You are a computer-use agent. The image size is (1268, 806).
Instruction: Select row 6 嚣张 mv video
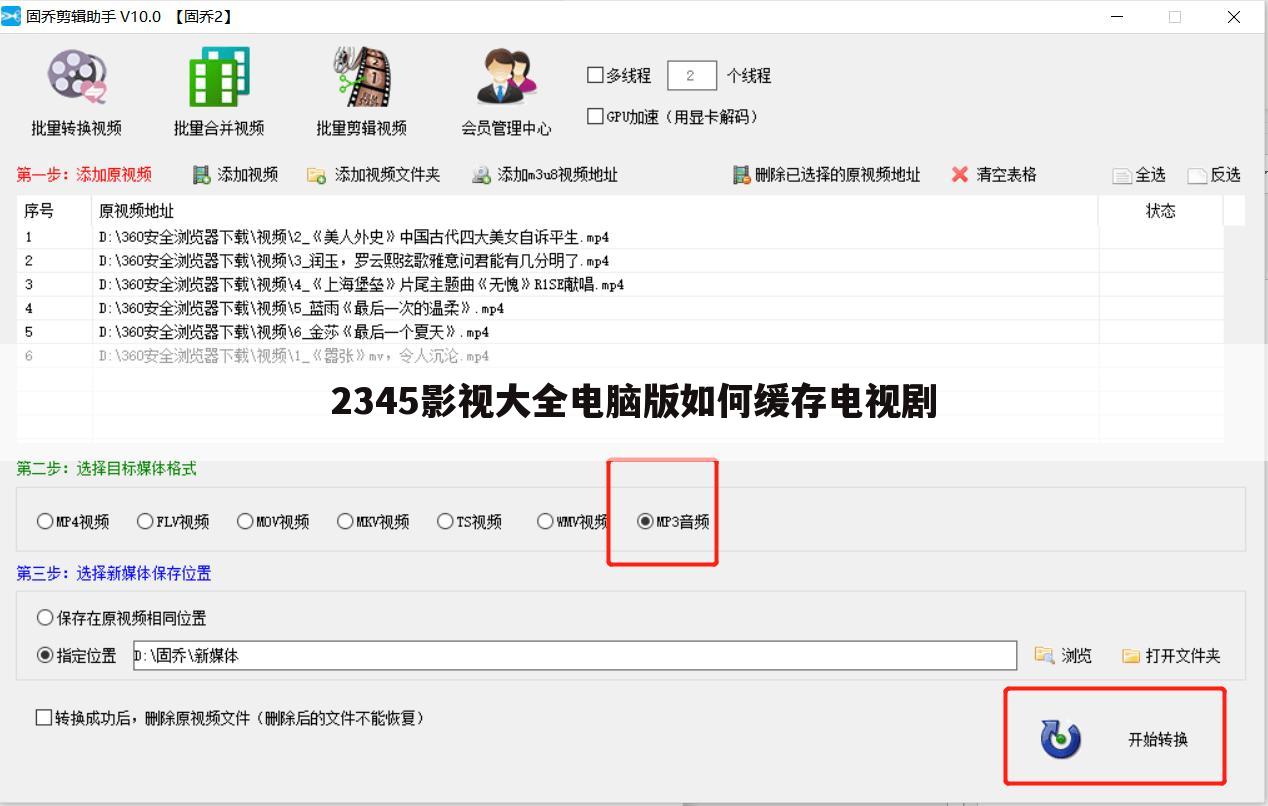pyautogui.click(x=620, y=356)
